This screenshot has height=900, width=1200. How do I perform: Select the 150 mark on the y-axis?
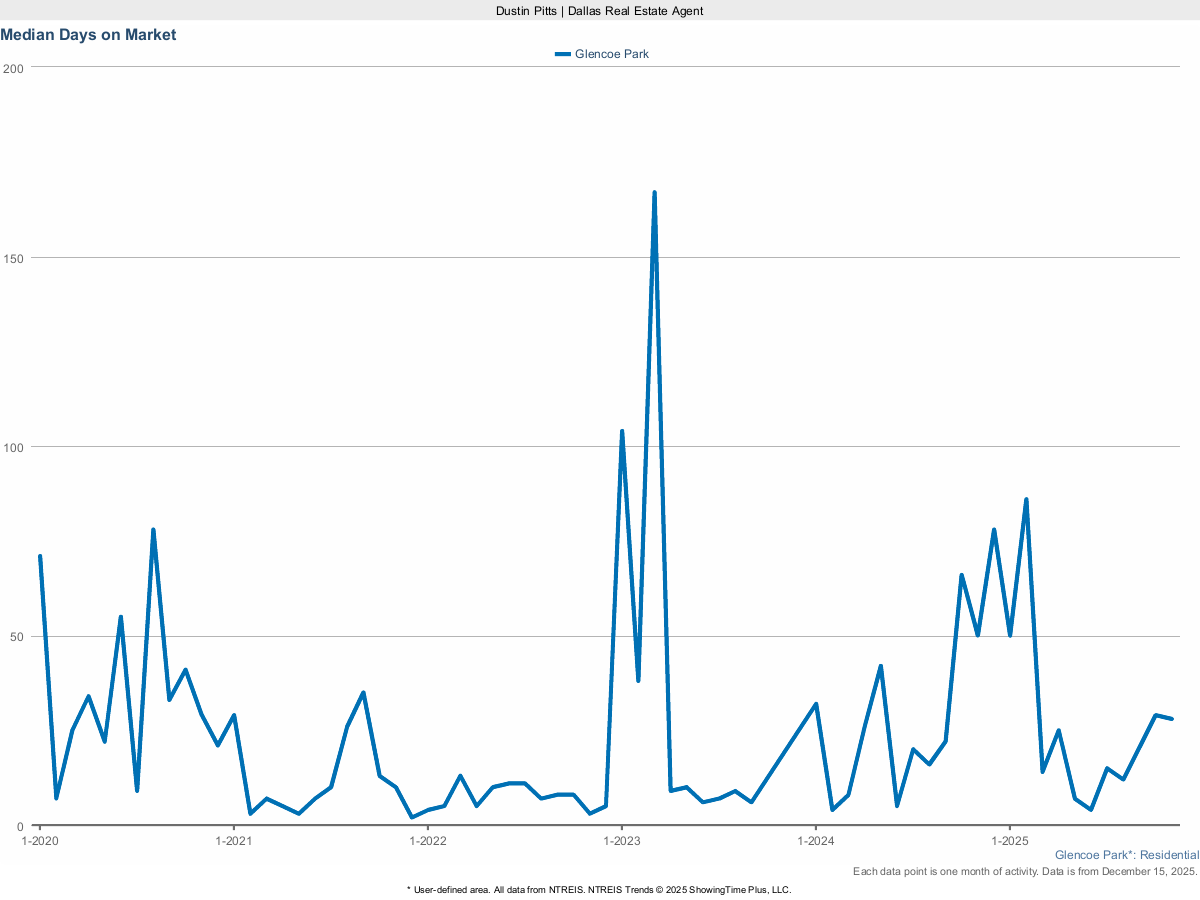pyautogui.click(x=13, y=258)
